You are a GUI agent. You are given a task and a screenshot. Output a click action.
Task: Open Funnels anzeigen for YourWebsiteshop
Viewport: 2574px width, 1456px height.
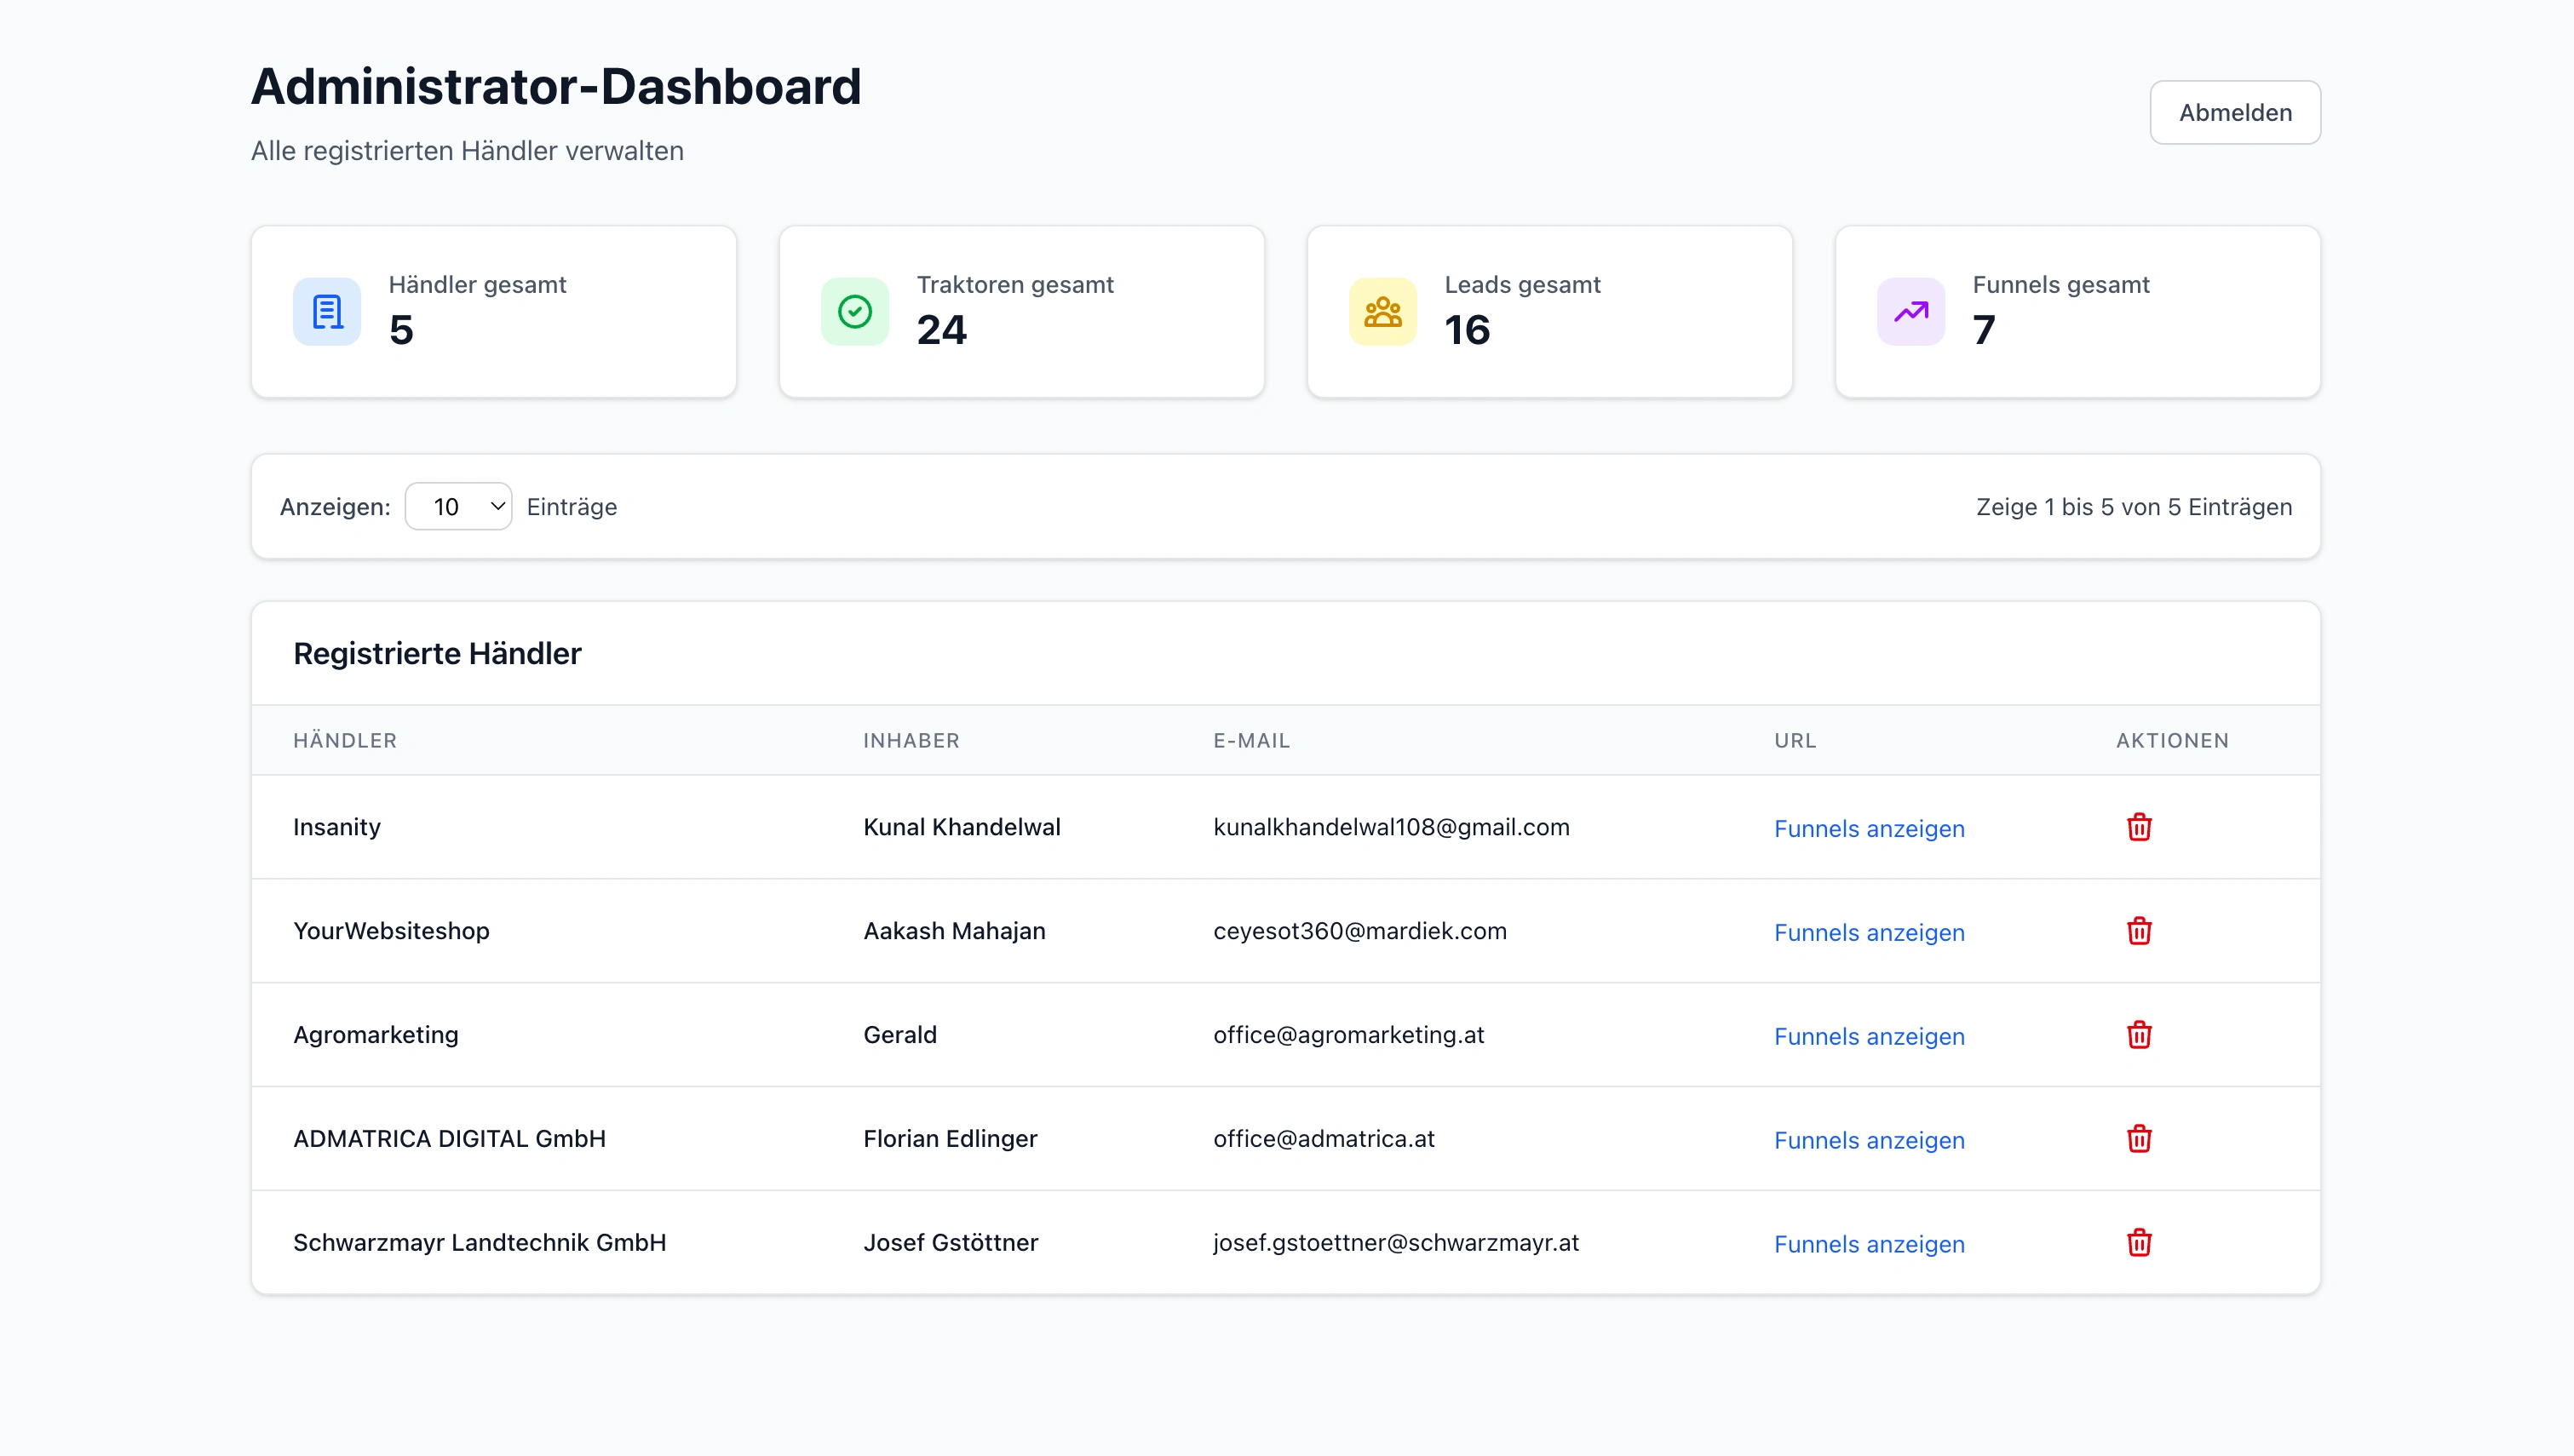point(1868,933)
